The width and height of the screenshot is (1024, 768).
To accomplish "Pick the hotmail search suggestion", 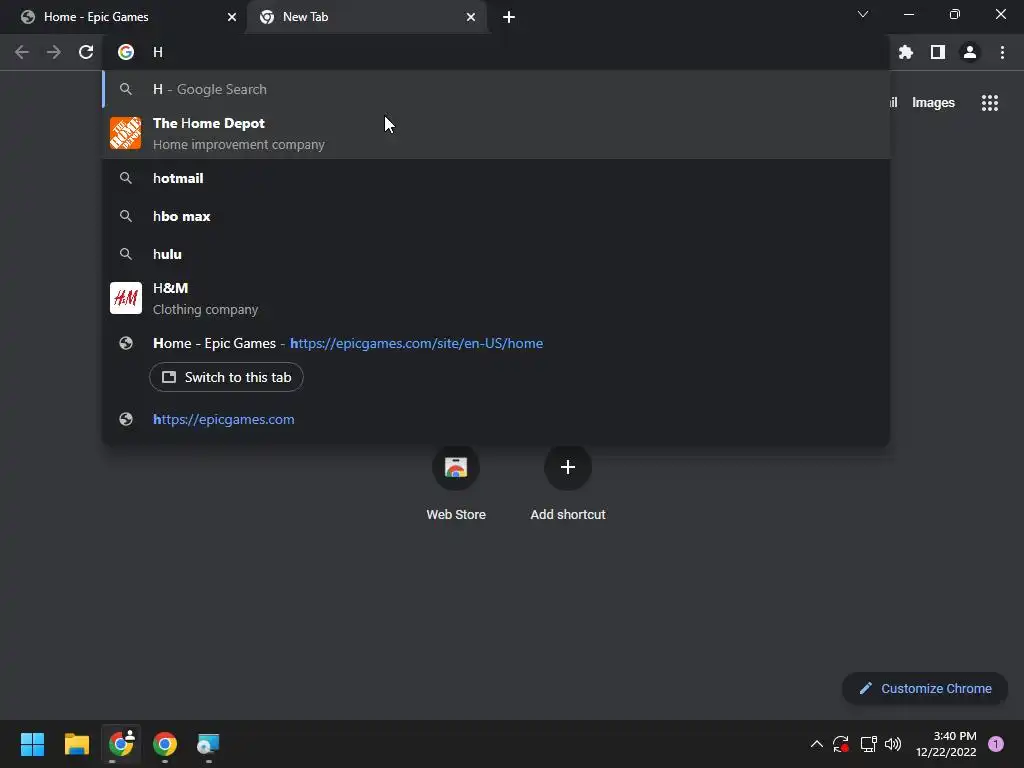I will point(496,178).
